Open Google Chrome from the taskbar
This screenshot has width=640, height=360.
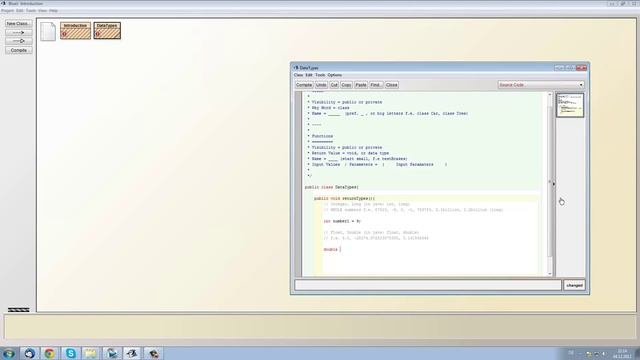tap(49, 353)
